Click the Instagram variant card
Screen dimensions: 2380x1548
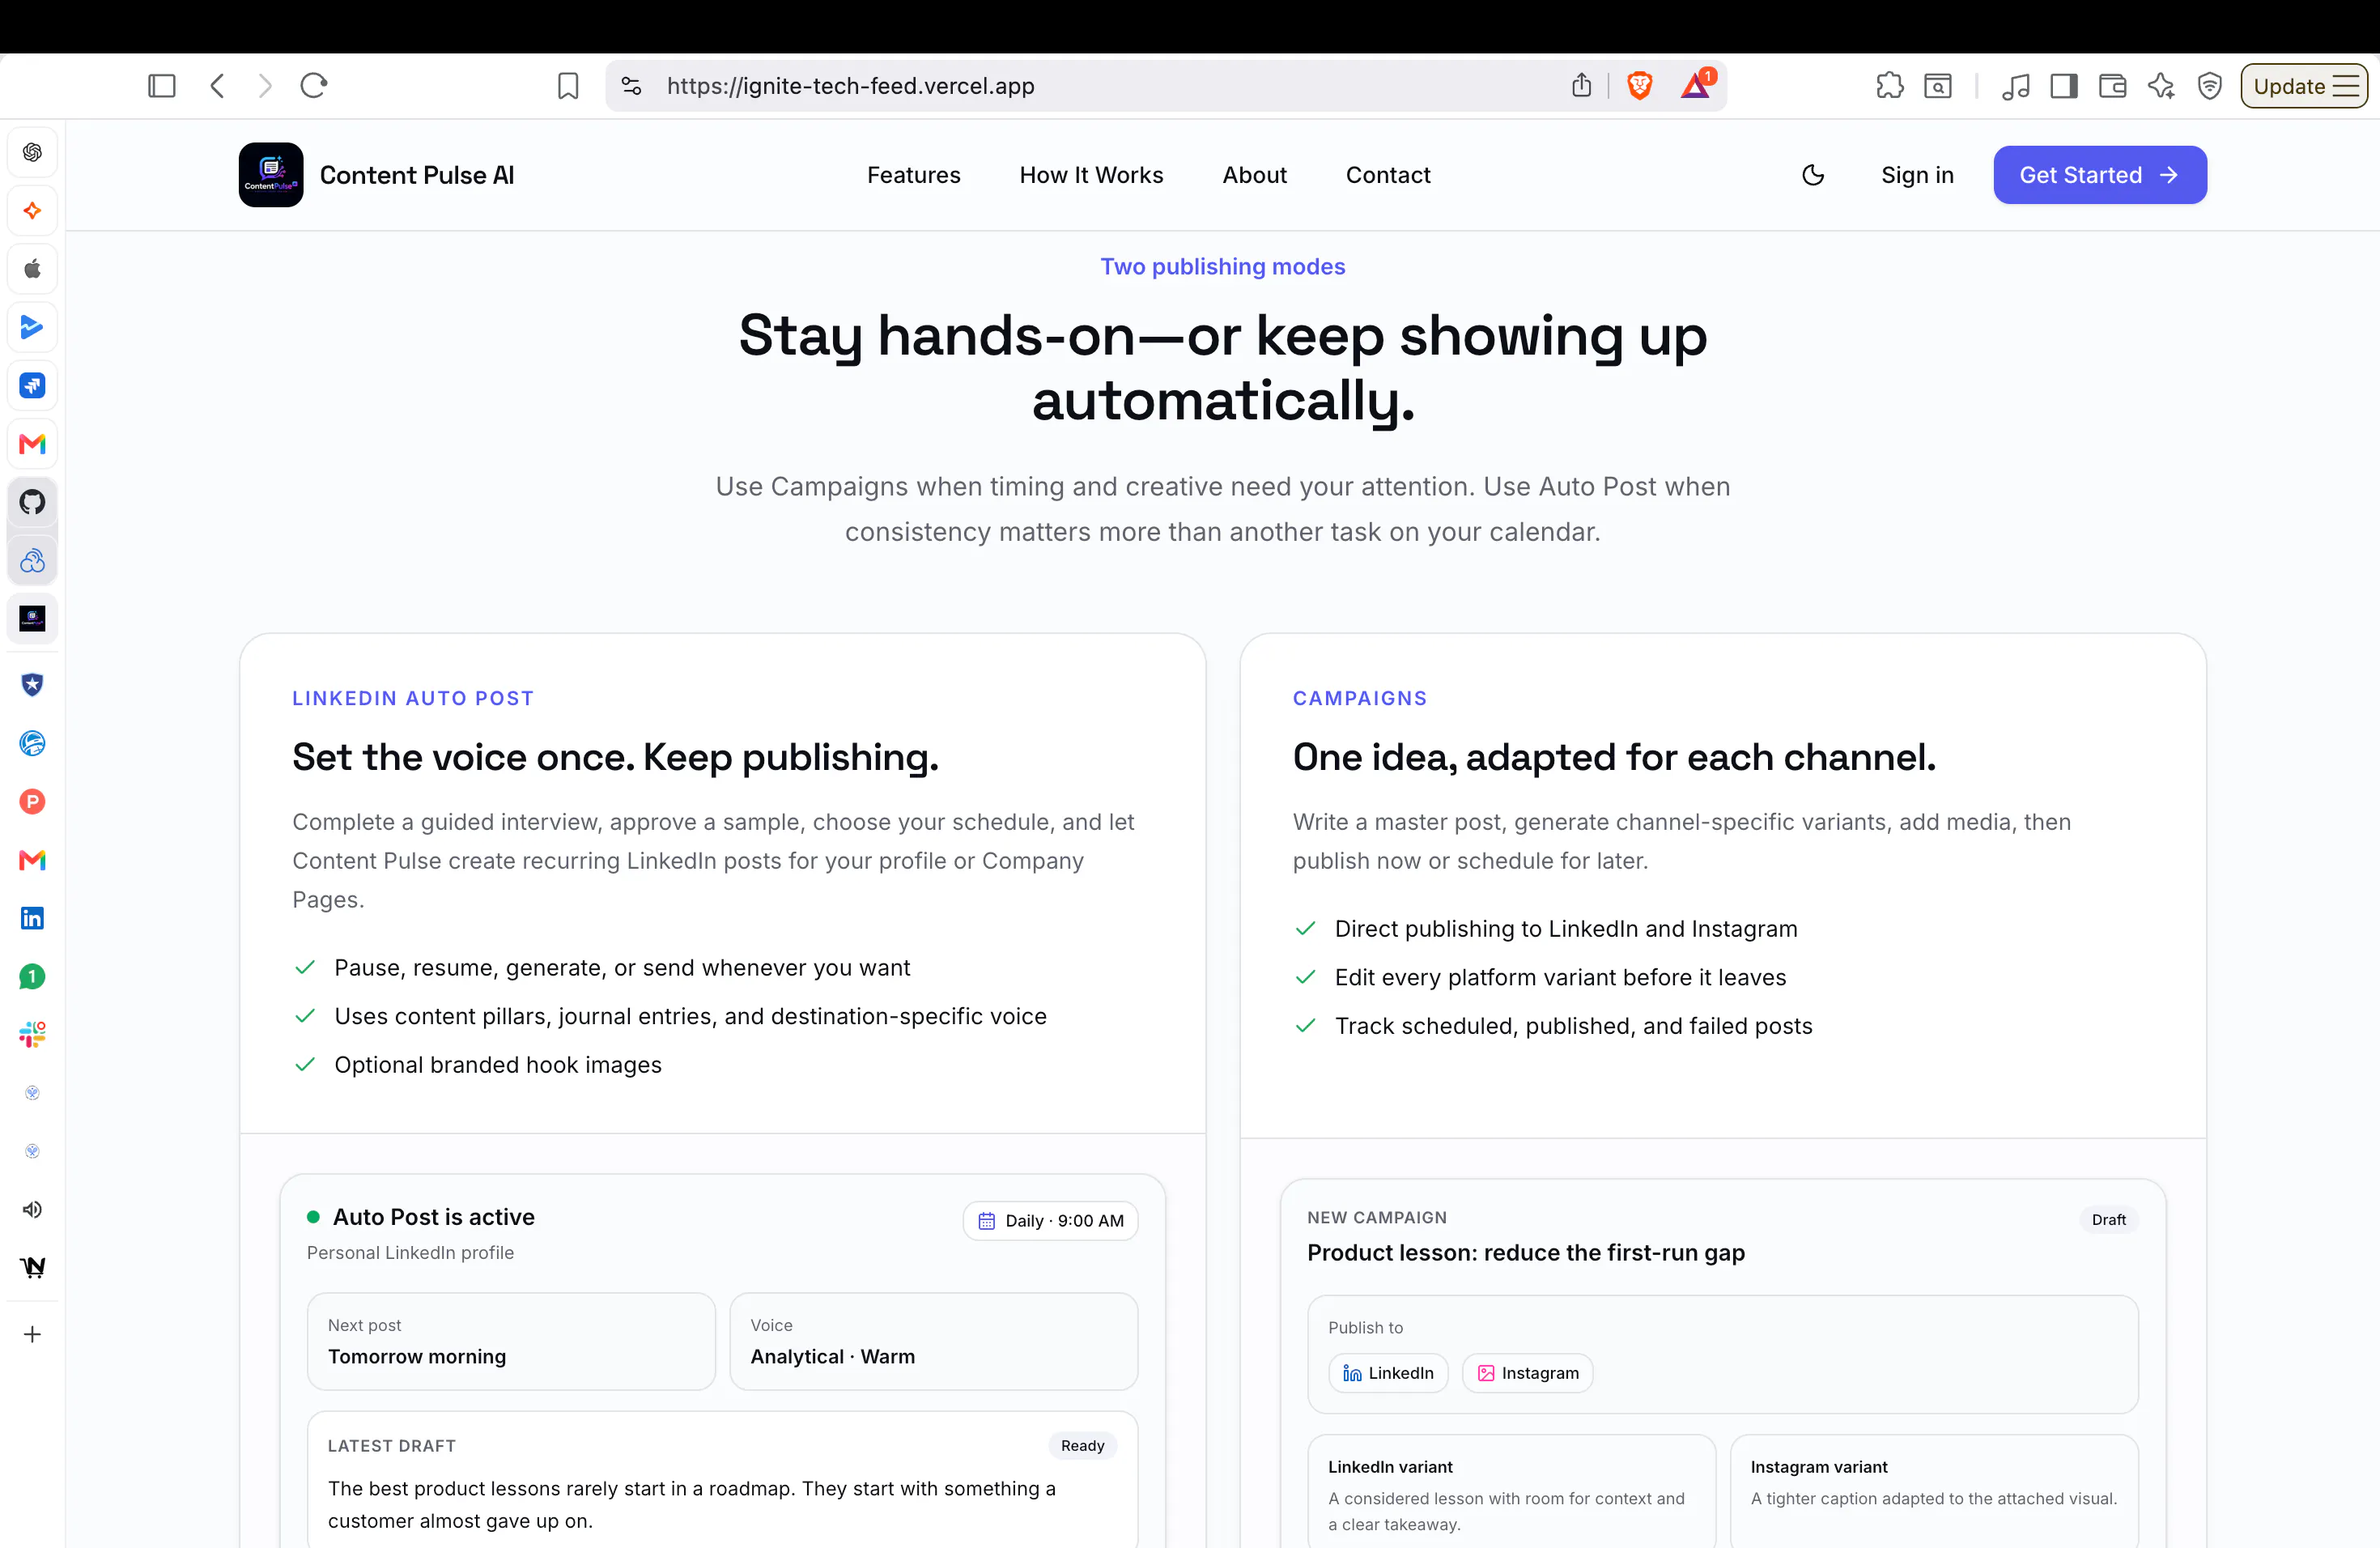tap(1934, 1490)
